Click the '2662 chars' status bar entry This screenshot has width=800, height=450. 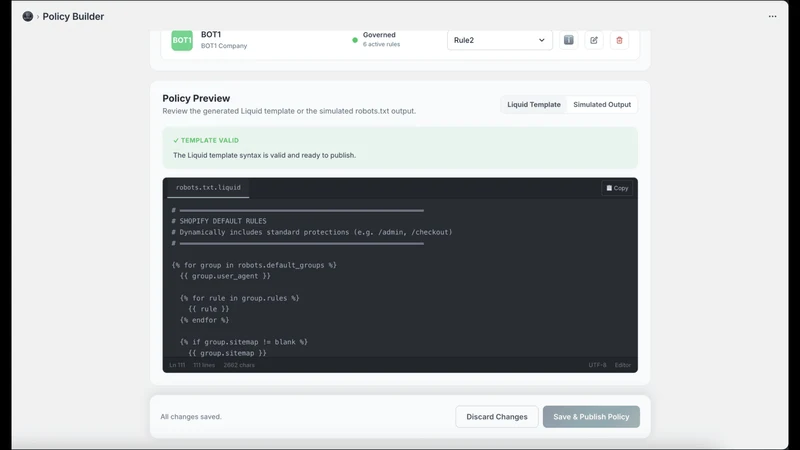(239, 365)
